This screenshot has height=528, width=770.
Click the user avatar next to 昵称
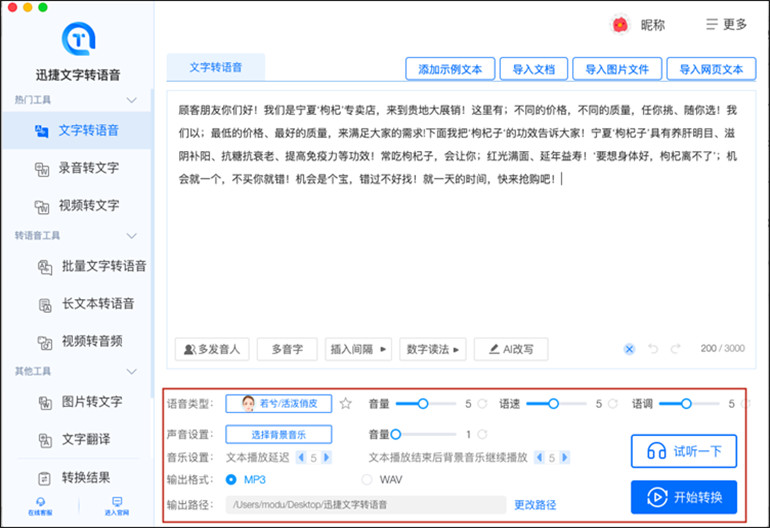620,24
